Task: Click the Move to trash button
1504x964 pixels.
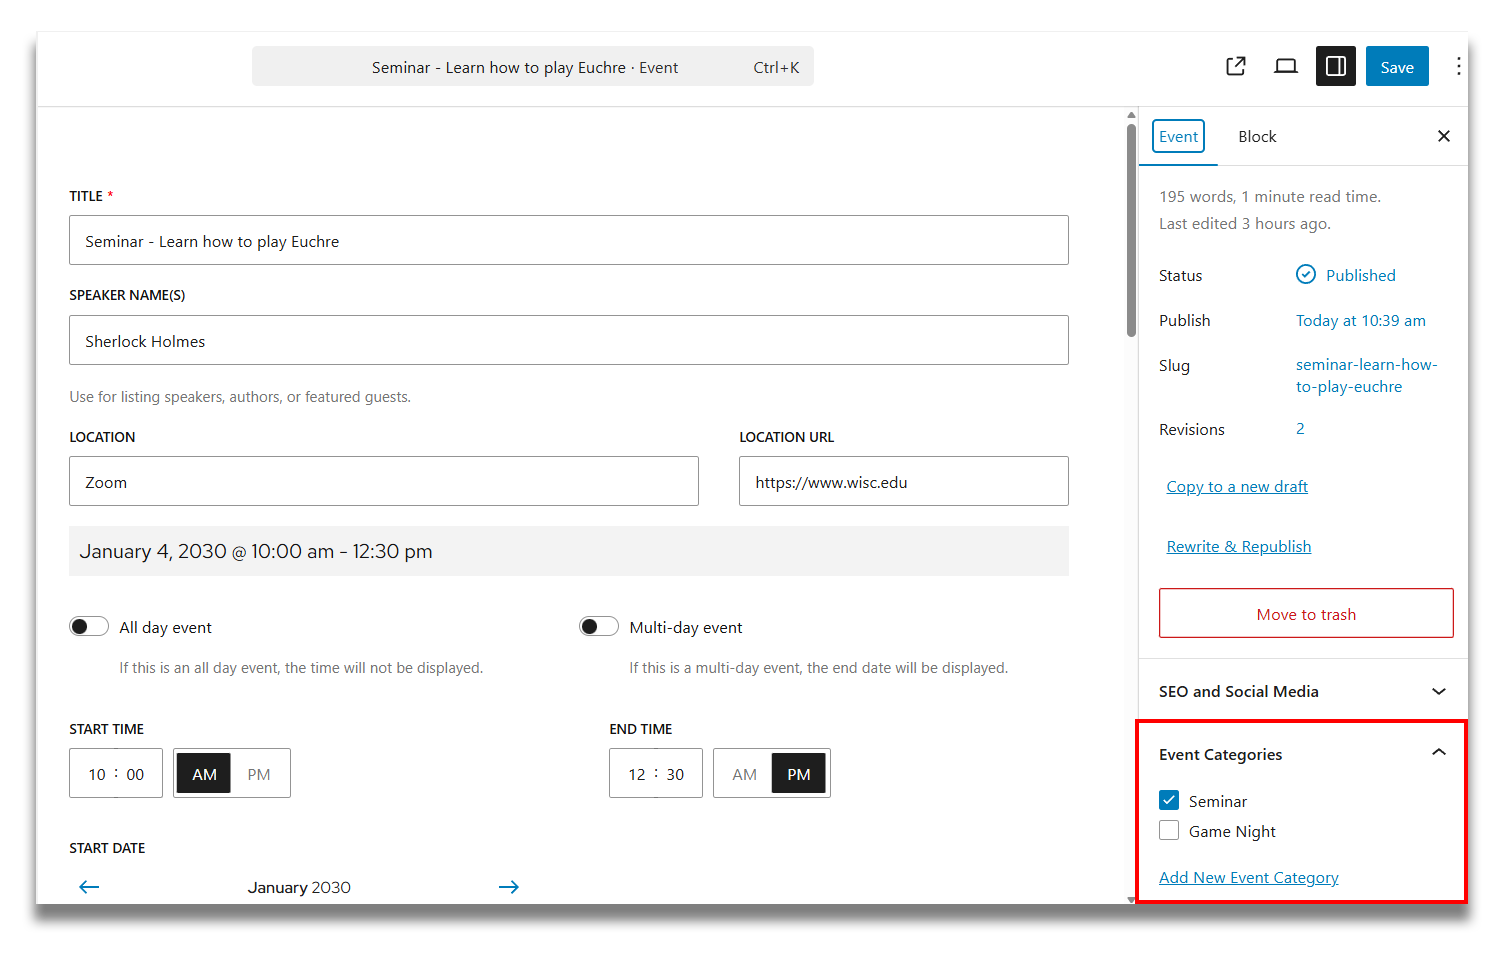Action: click(x=1305, y=613)
